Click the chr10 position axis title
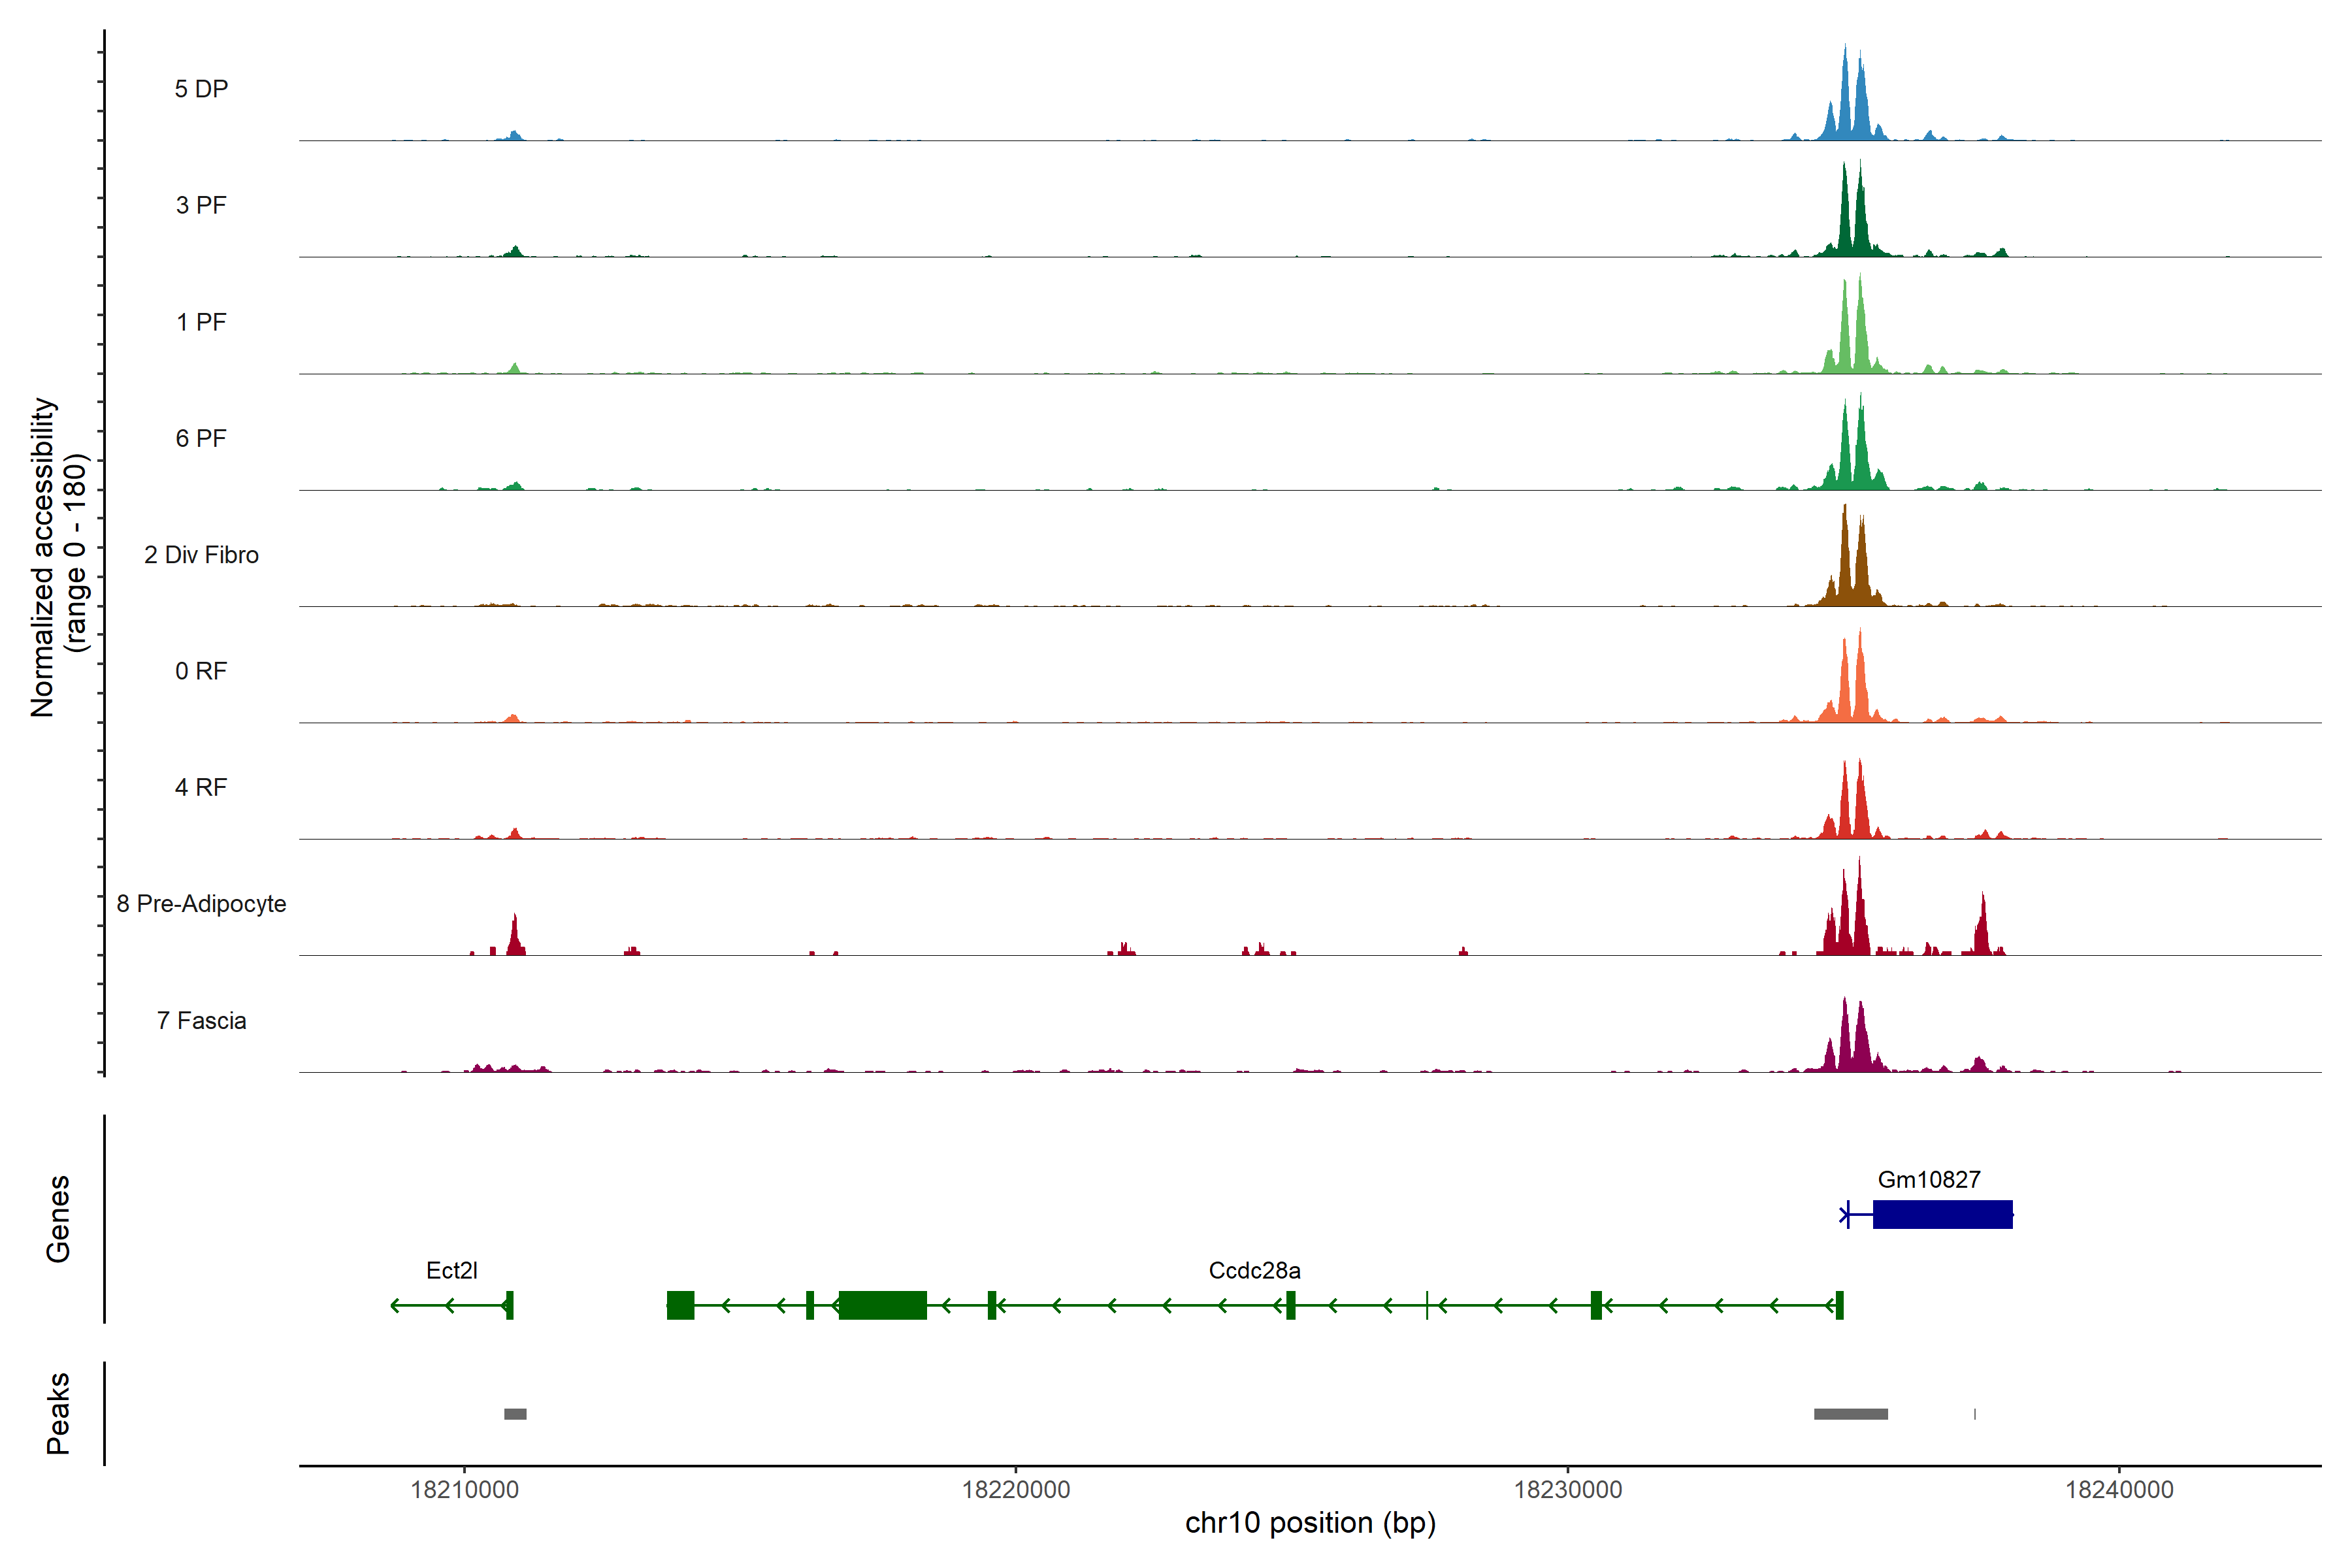This screenshot has width=2352, height=1568. tap(1310, 1523)
